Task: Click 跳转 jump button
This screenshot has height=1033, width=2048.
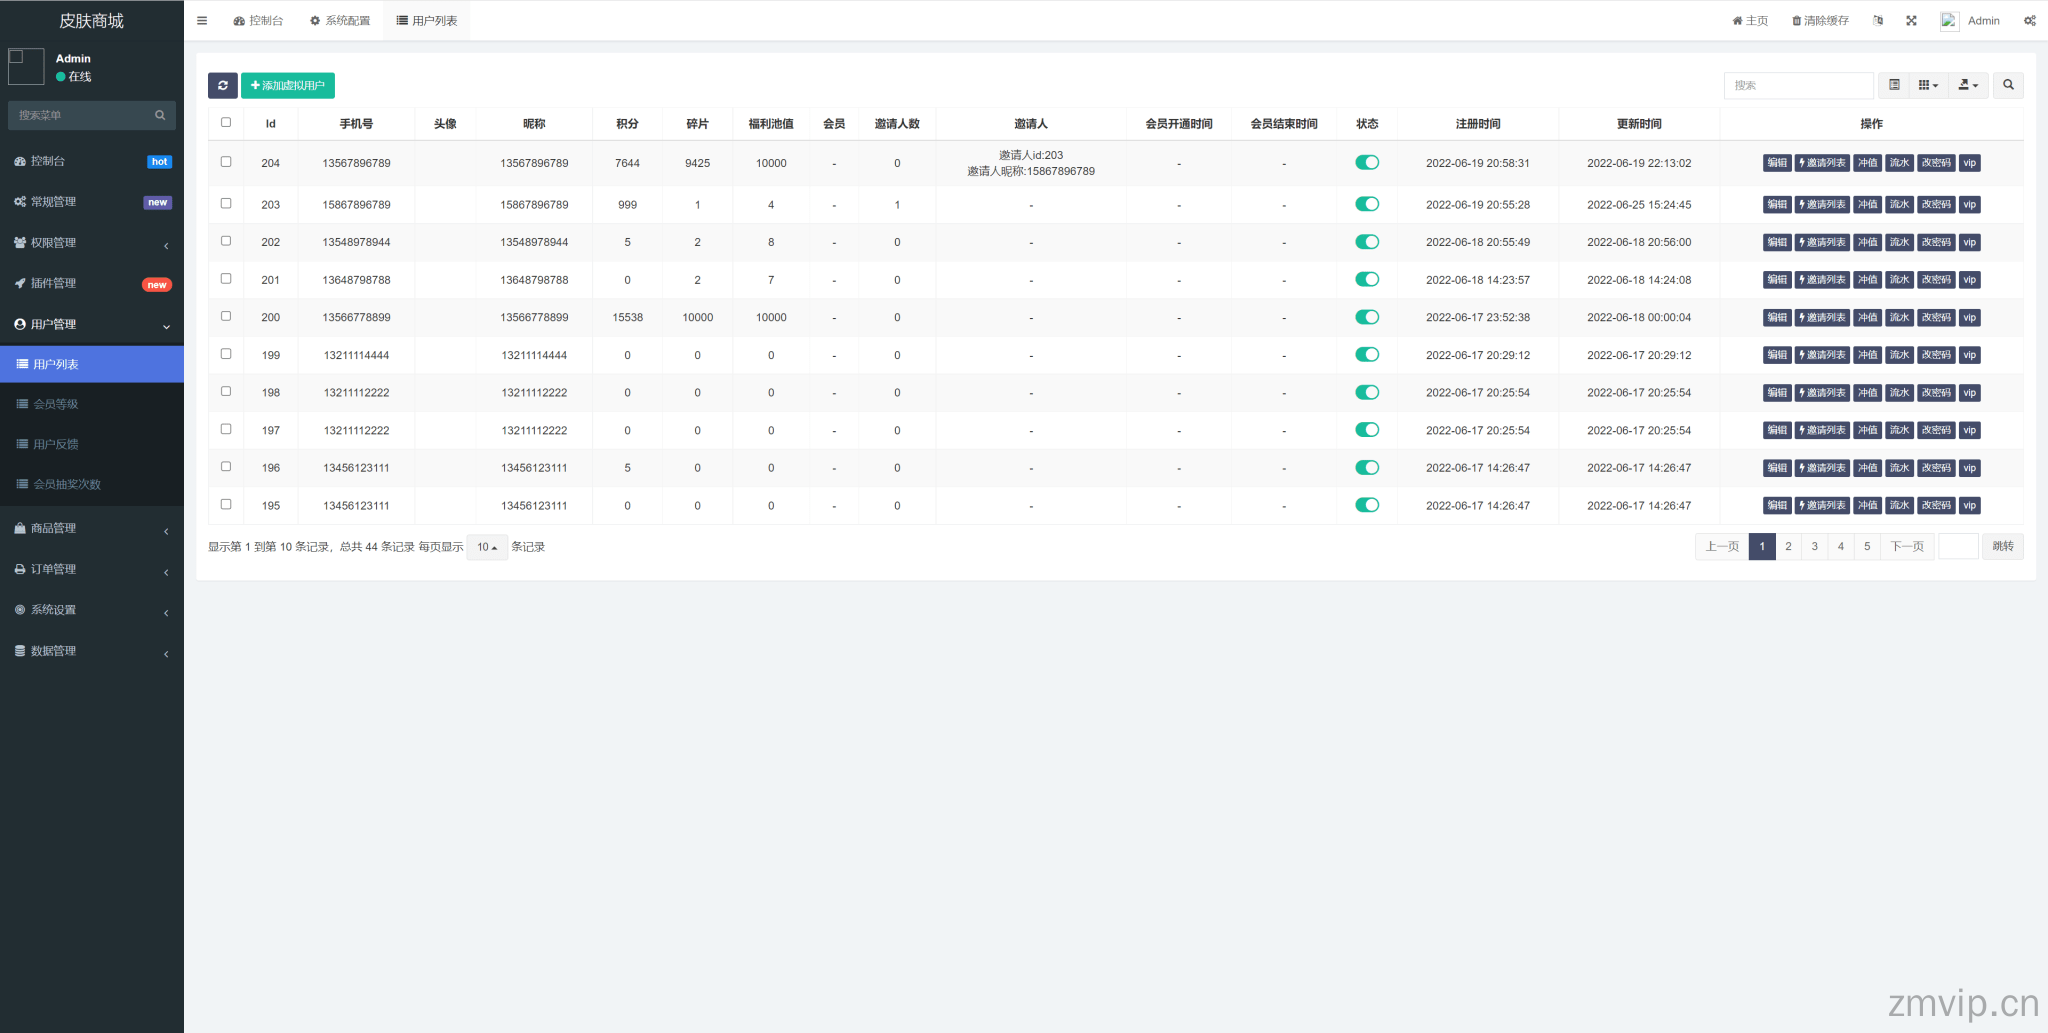Action: click(x=2002, y=546)
